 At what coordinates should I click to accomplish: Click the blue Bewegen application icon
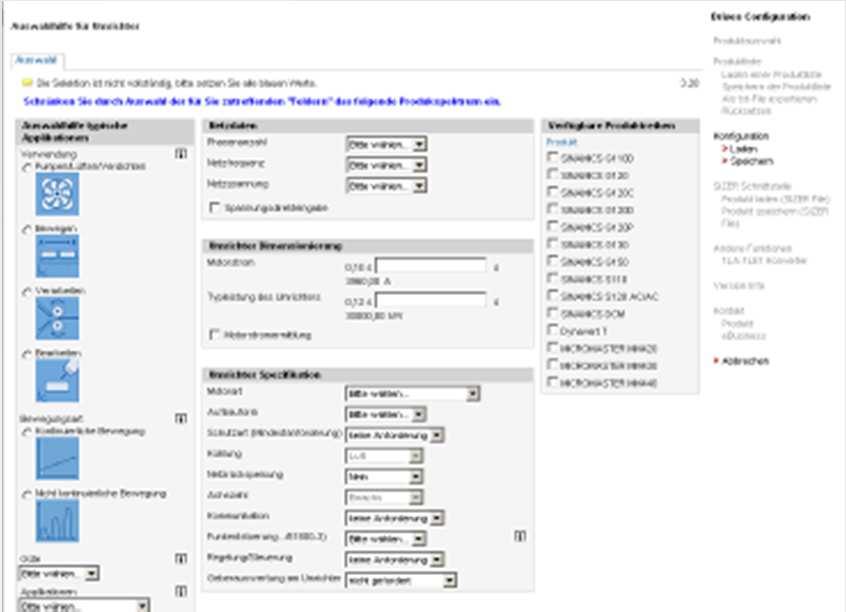click(x=57, y=256)
